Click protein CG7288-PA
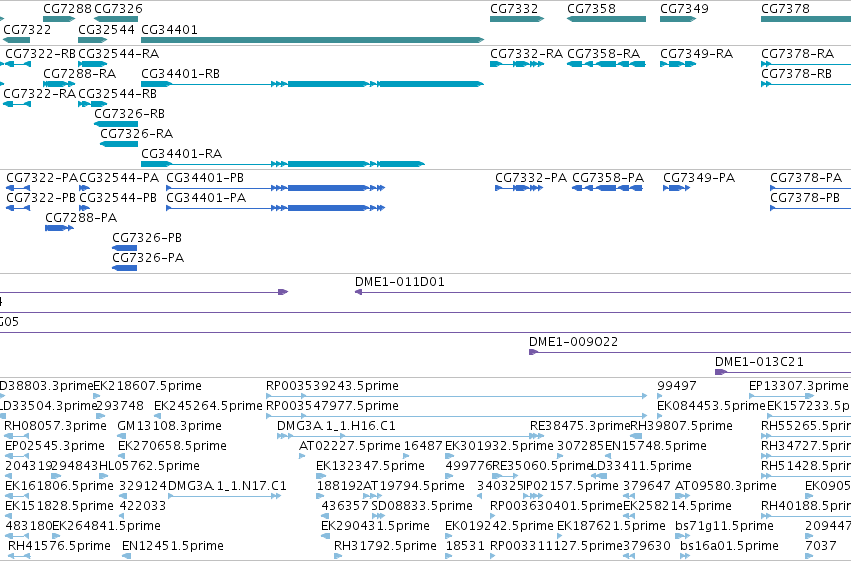The height and width of the screenshot is (561, 851). (x=81, y=218)
